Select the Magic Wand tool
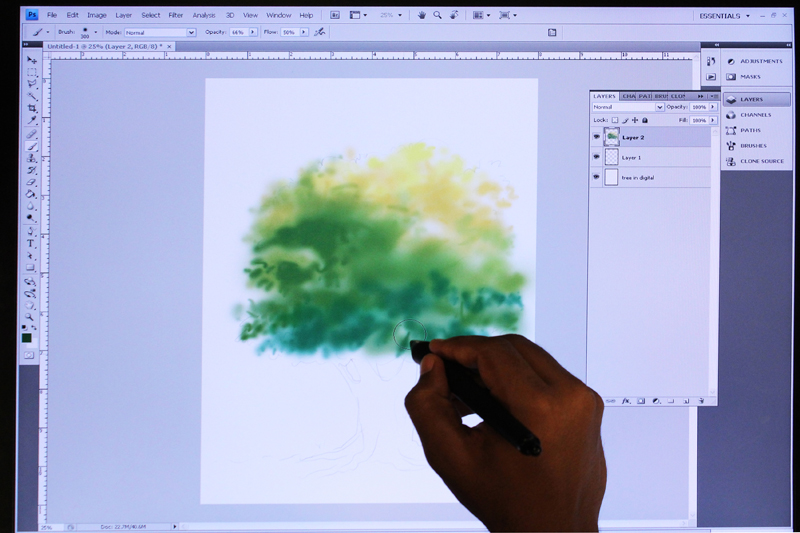Screen dimensions: 800x533 32,96
